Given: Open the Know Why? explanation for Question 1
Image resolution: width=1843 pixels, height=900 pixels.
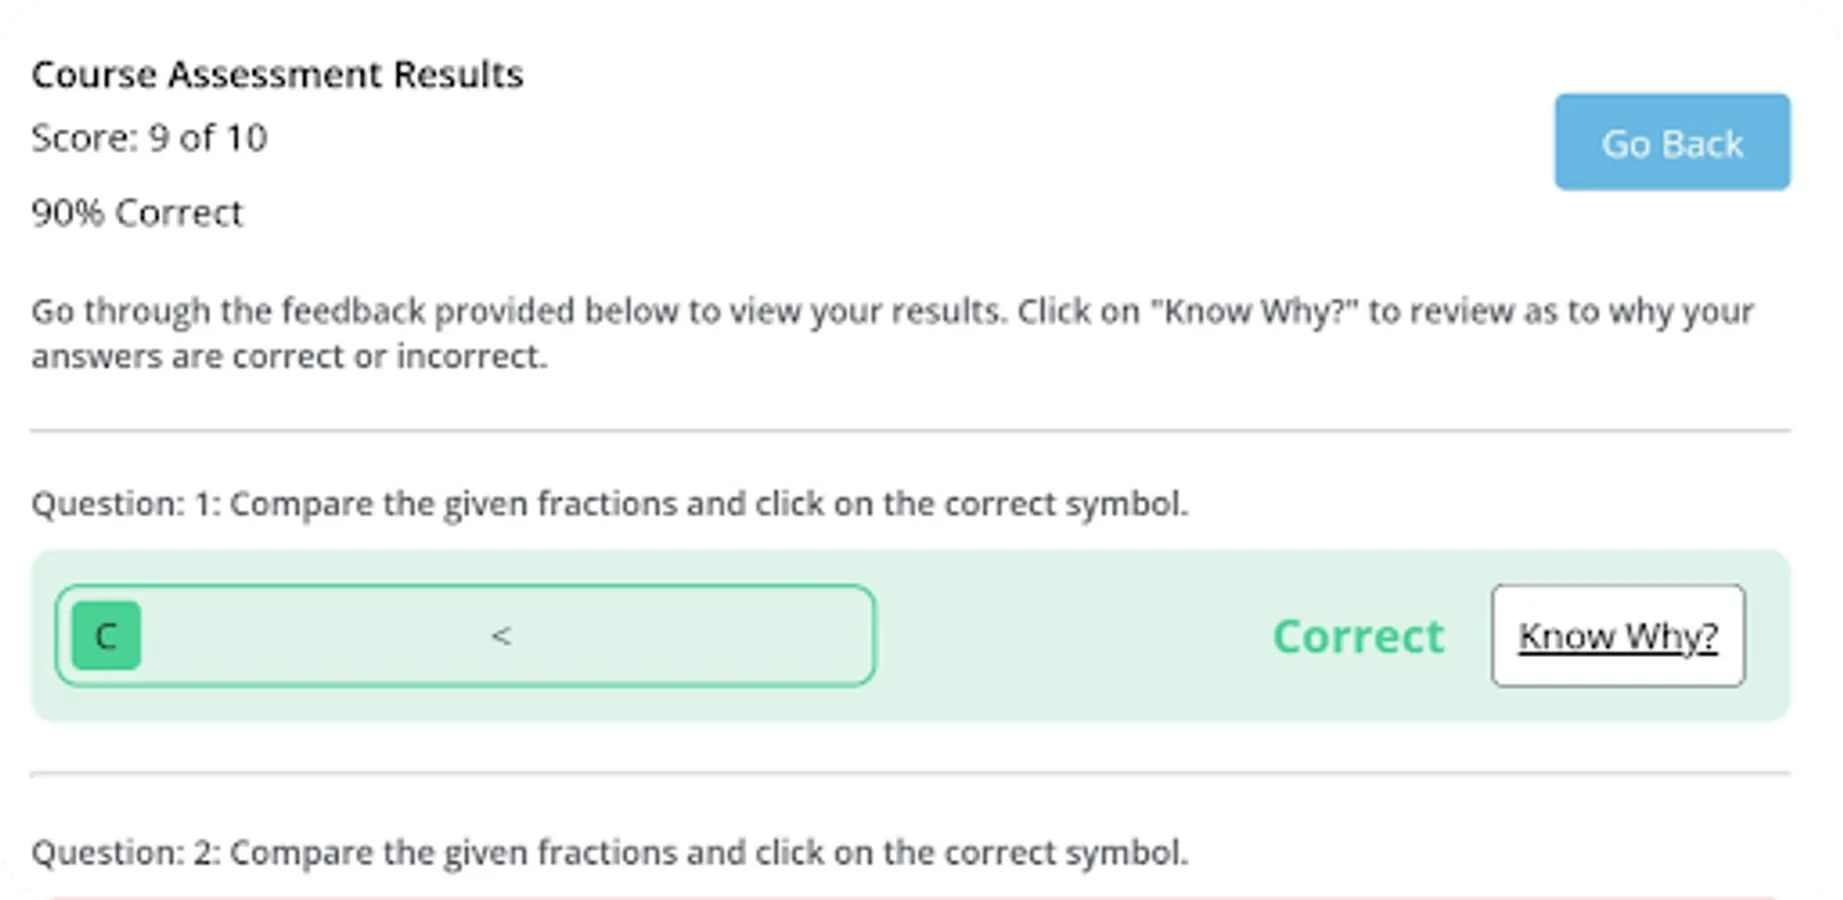Looking at the screenshot, I should [1617, 636].
